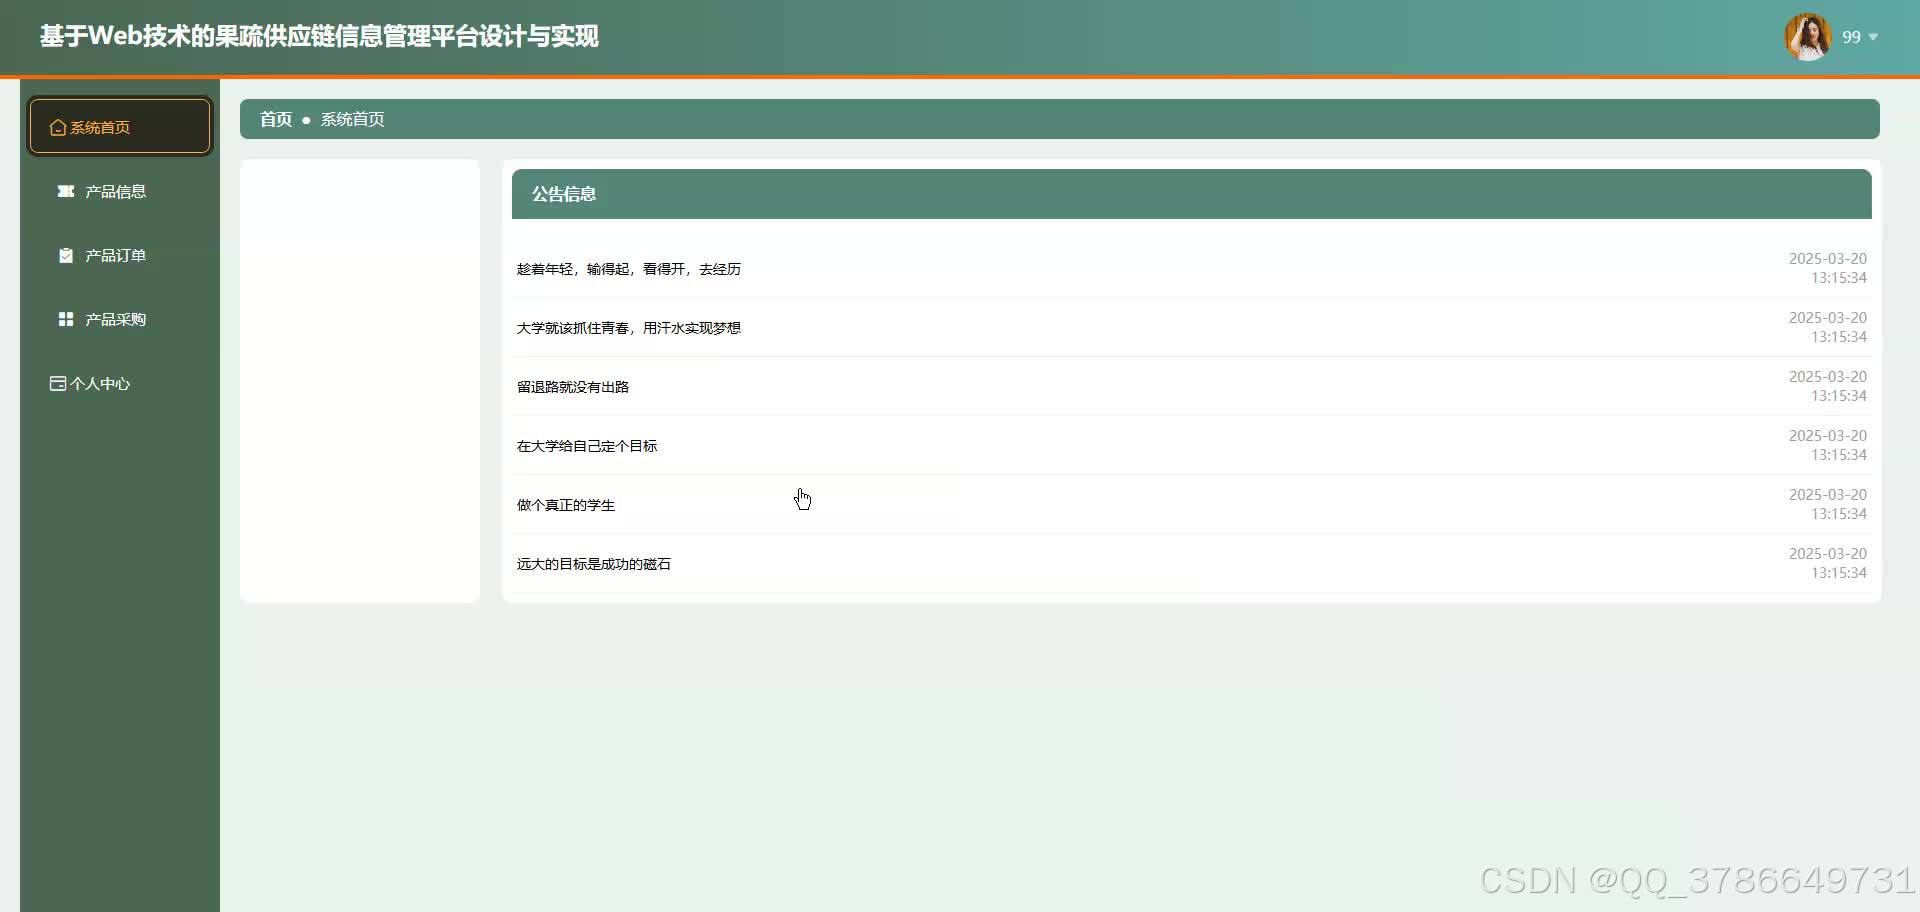Click the timestamp of the first announcement
The width and height of the screenshot is (1920, 912).
(x=1827, y=268)
